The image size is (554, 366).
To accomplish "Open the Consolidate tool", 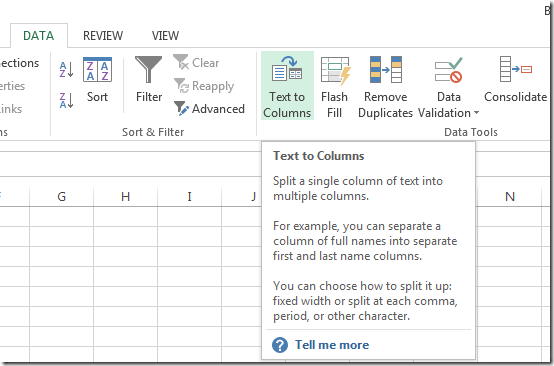I will coord(515,79).
